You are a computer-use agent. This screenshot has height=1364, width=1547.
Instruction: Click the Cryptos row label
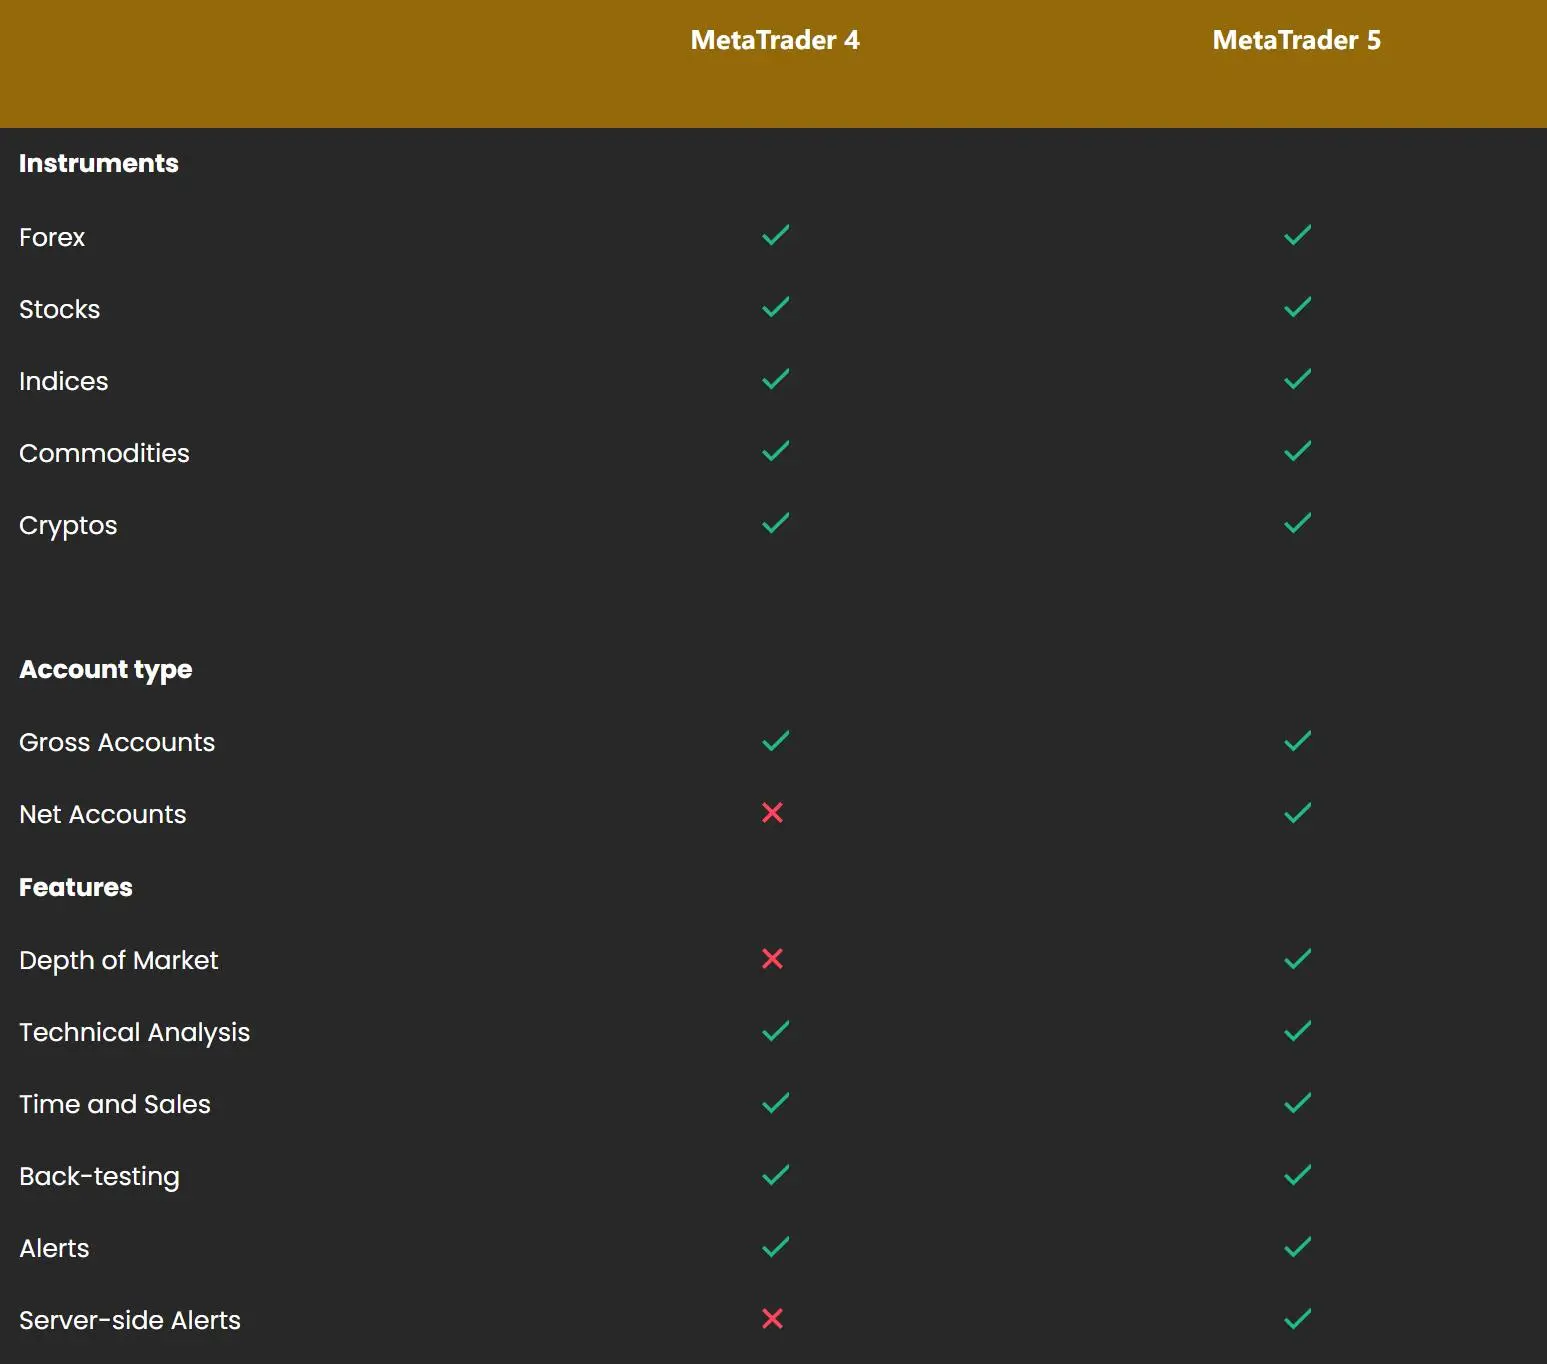pyautogui.click(x=68, y=526)
